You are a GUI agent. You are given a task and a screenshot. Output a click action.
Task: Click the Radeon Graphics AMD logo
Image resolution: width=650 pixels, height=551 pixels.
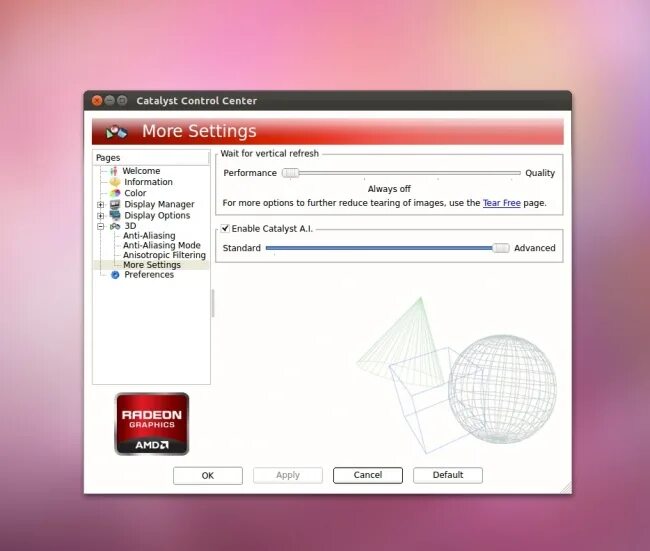pyautogui.click(x=152, y=424)
